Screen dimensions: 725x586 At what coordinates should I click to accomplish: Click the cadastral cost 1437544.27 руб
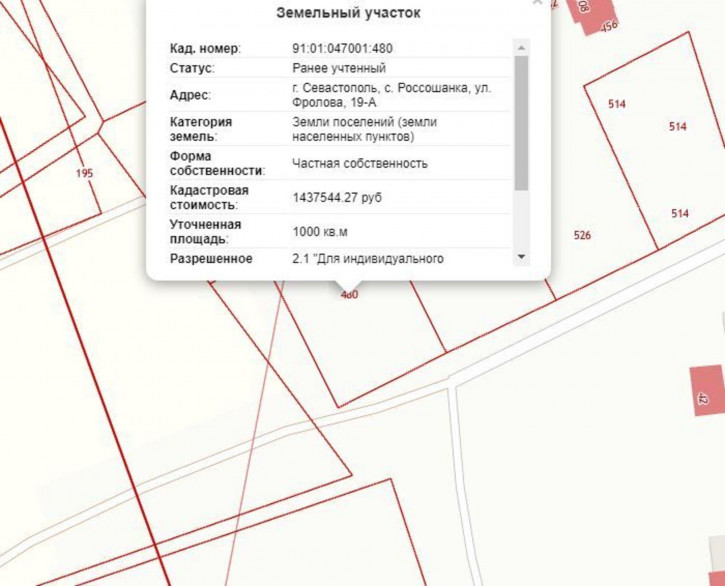click(x=337, y=198)
